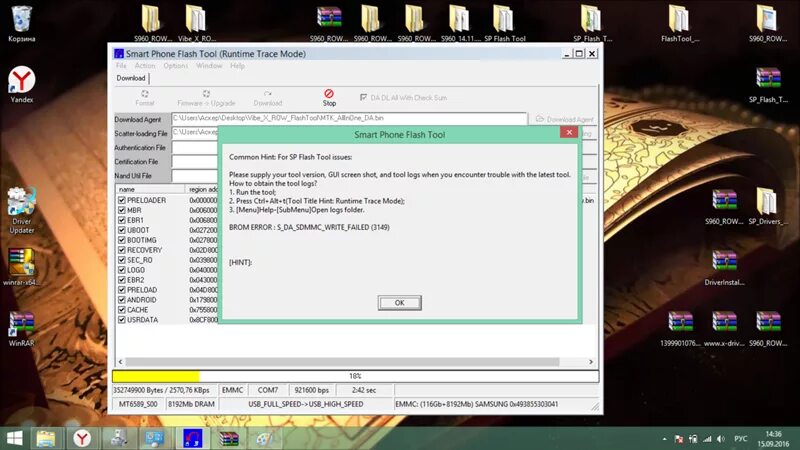Screen dimensions: 800x450
Task: Open the File menu
Action: 121,66
